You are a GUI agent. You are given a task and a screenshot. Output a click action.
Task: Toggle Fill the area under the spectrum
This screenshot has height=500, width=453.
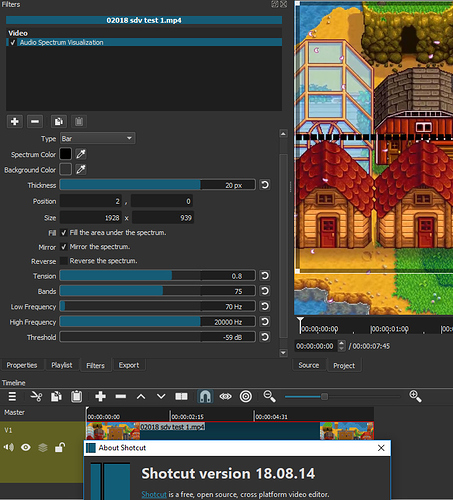[x=64, y=233]
